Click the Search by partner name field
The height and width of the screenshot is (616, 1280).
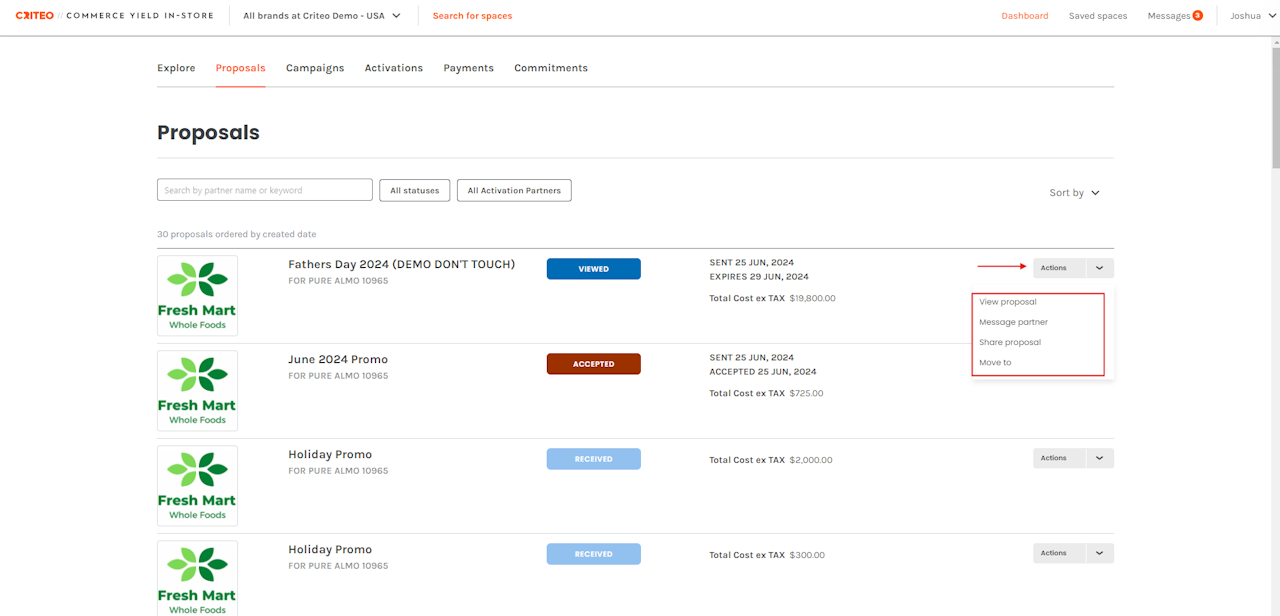tap(264, 190)
